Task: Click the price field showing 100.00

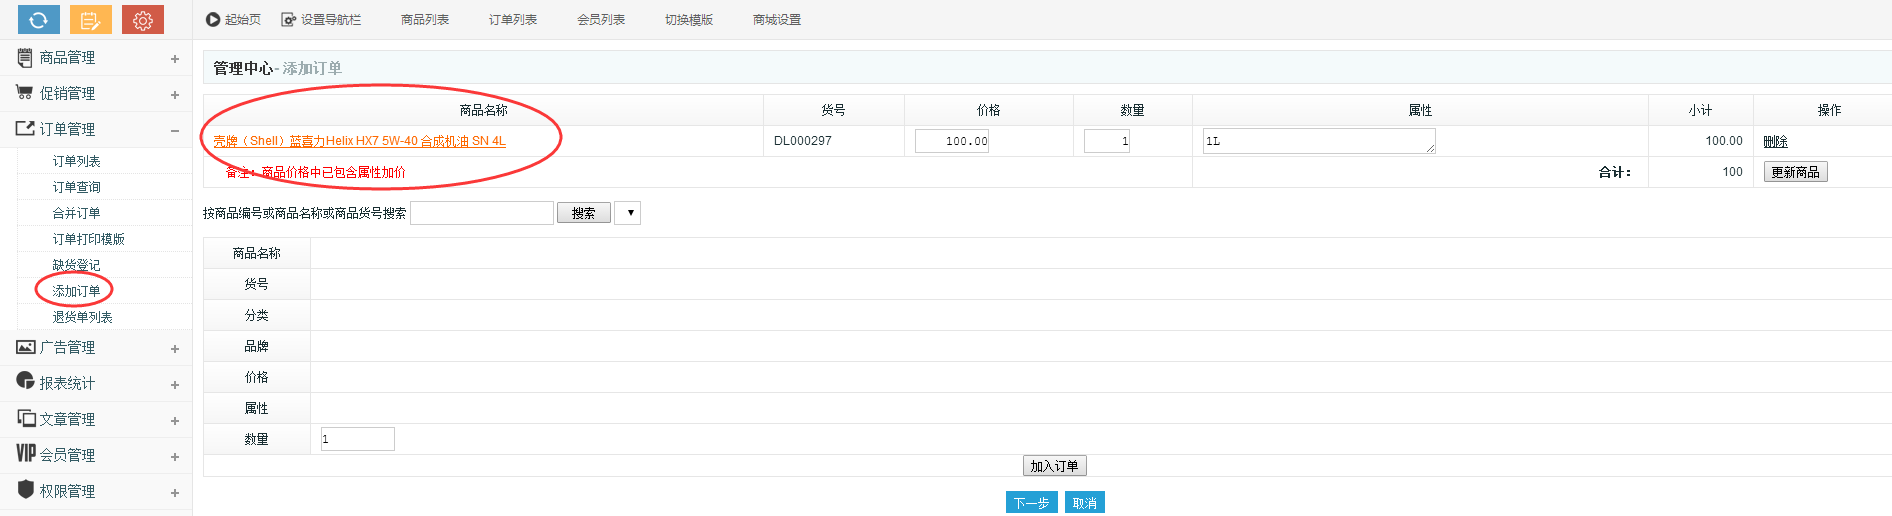Action: point(952,141)
